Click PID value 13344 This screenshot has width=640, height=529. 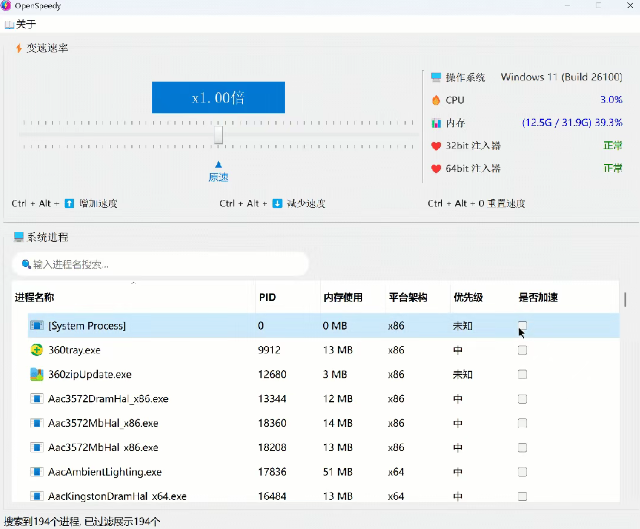click(x=272, y=399)
